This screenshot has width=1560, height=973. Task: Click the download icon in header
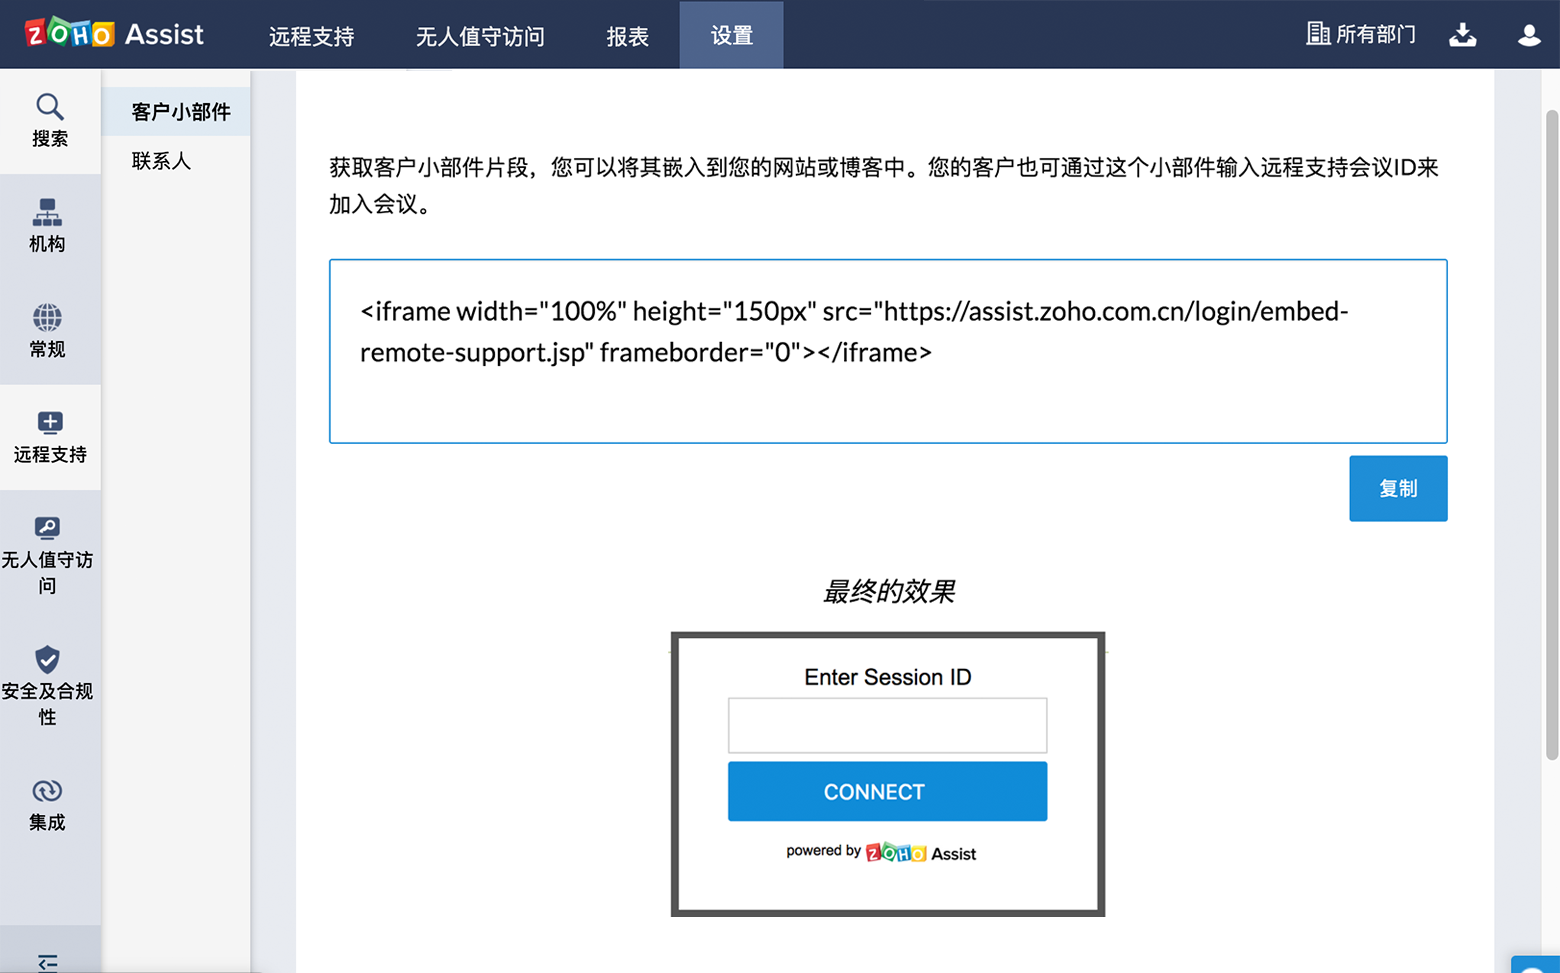click(x=1463, y=35)
